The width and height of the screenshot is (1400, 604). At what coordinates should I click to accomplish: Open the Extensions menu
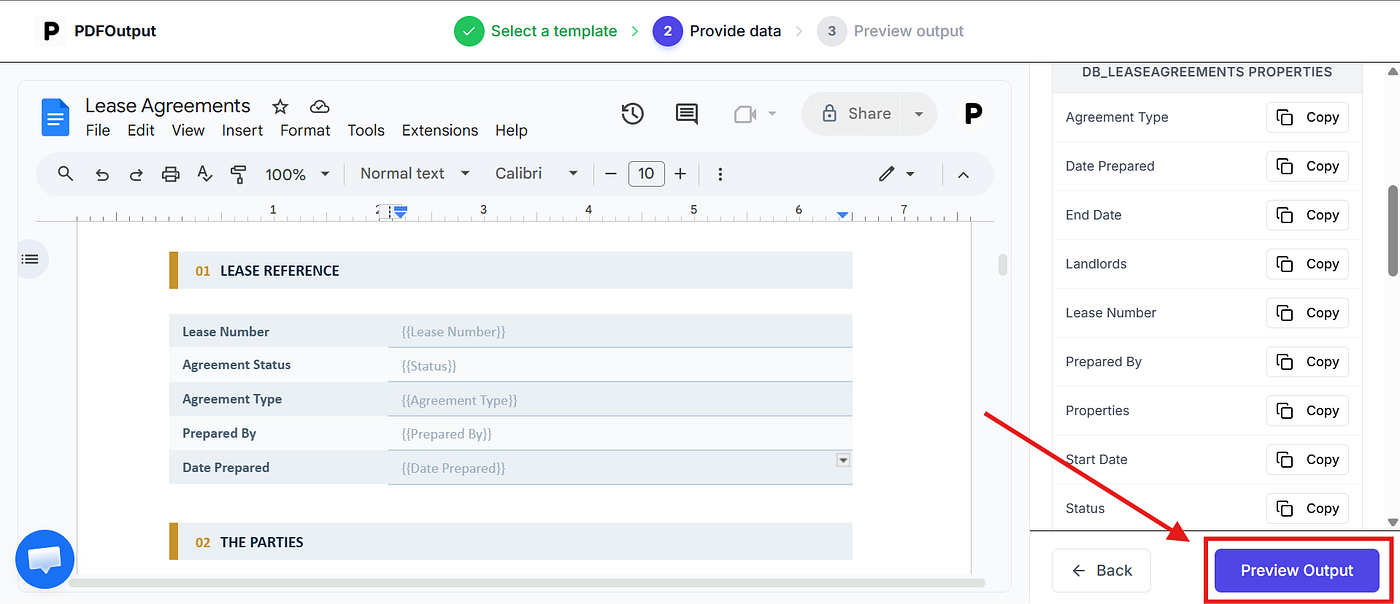440,130
